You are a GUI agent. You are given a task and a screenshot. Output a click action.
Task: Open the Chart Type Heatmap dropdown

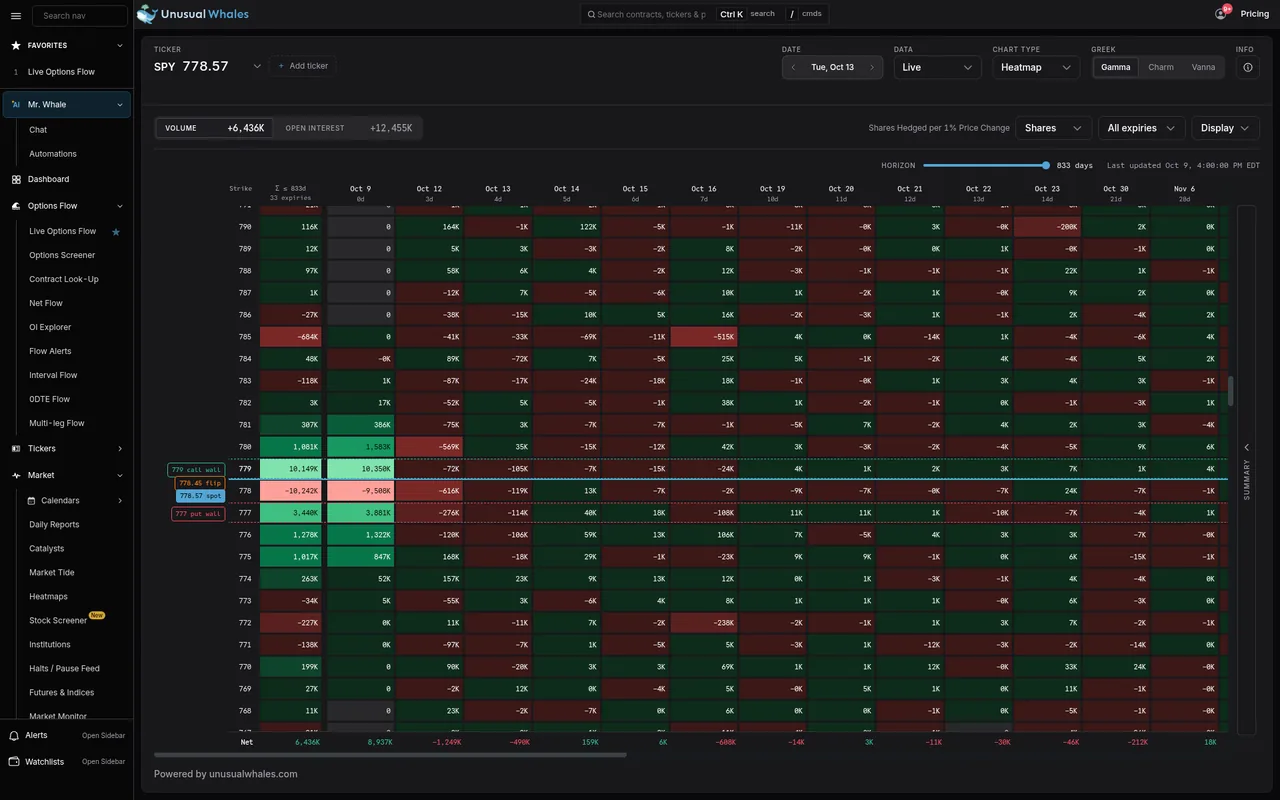(1036, 67)
